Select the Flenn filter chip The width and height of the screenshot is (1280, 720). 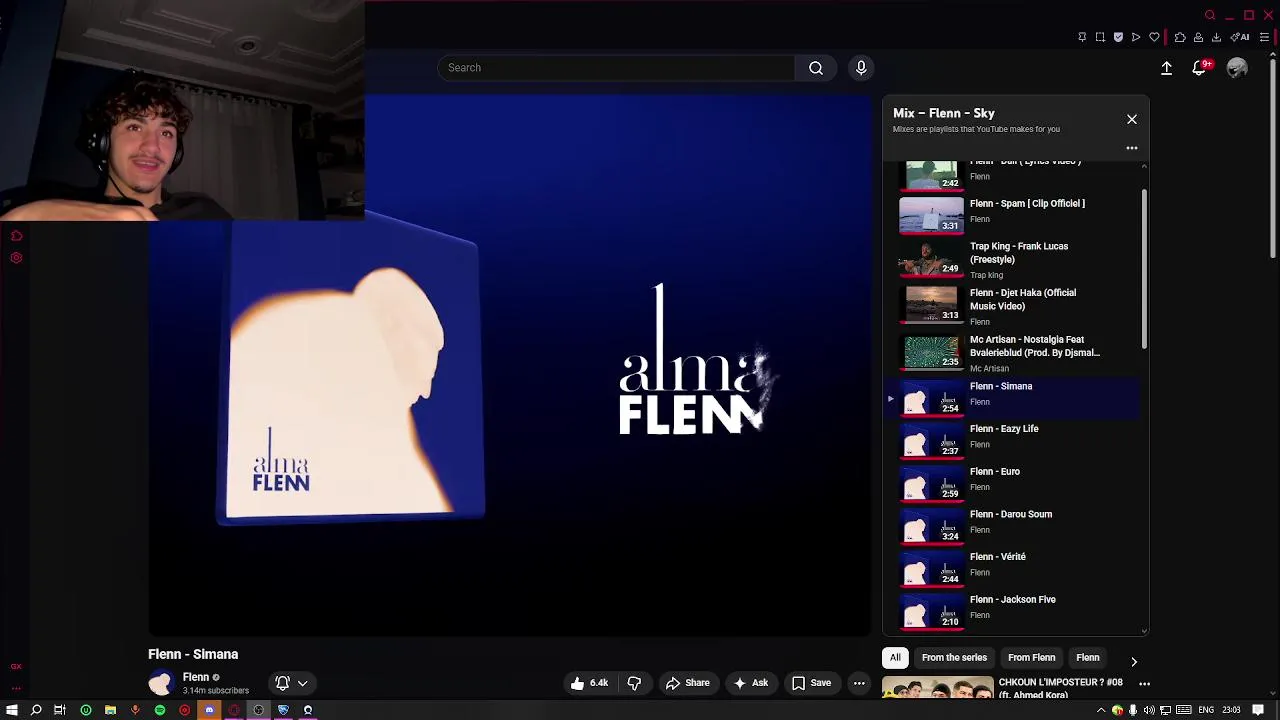click(x=1087, y=658)
